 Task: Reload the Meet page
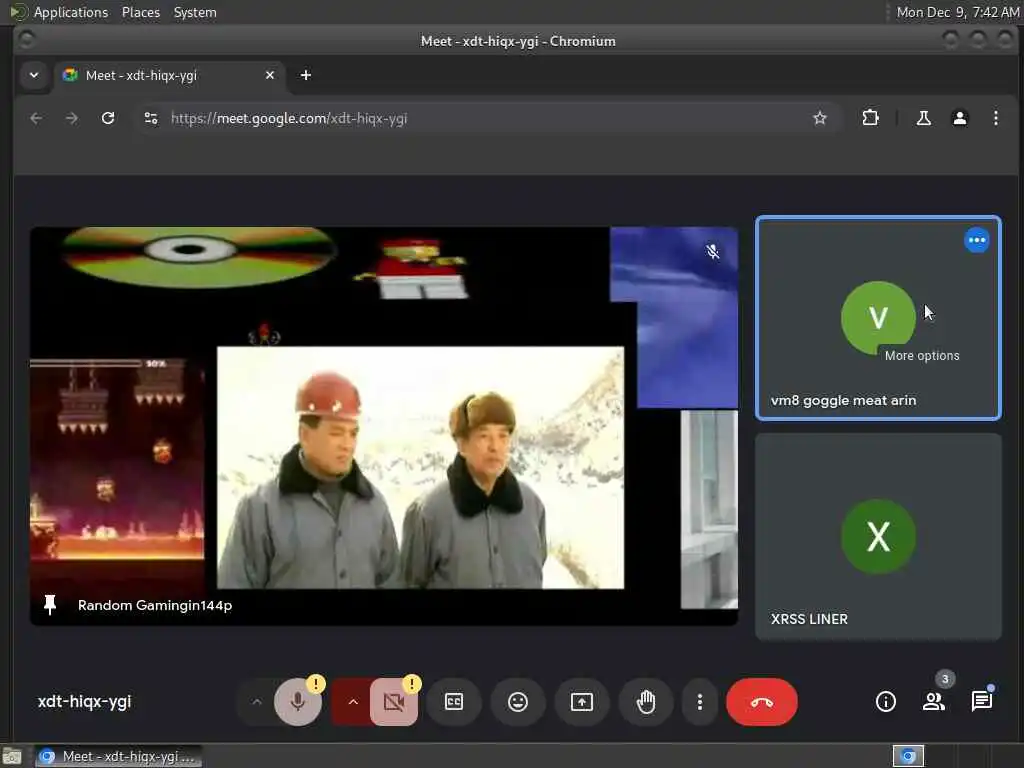coord(108,118)
